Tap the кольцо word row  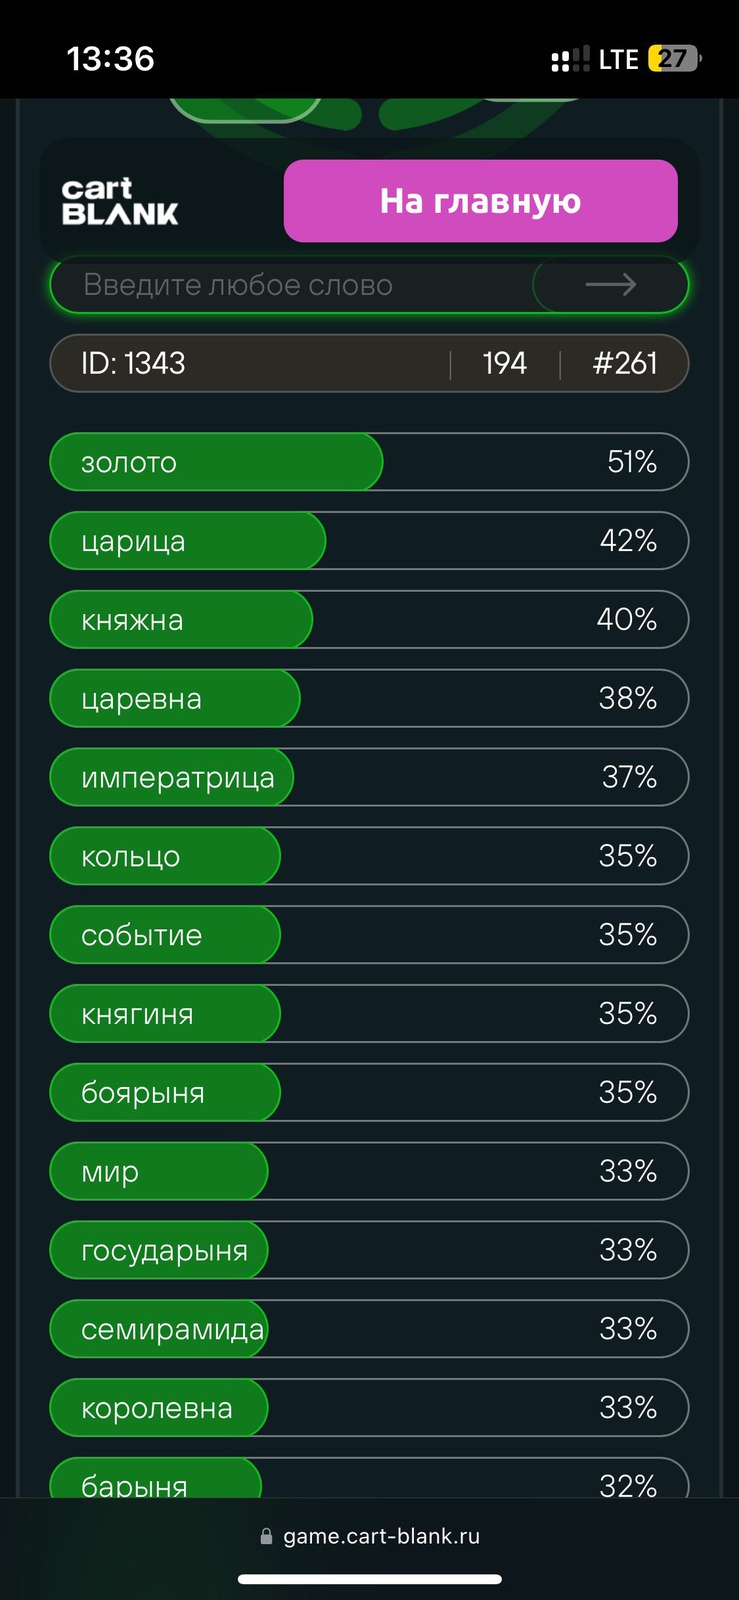coord(369,857)
